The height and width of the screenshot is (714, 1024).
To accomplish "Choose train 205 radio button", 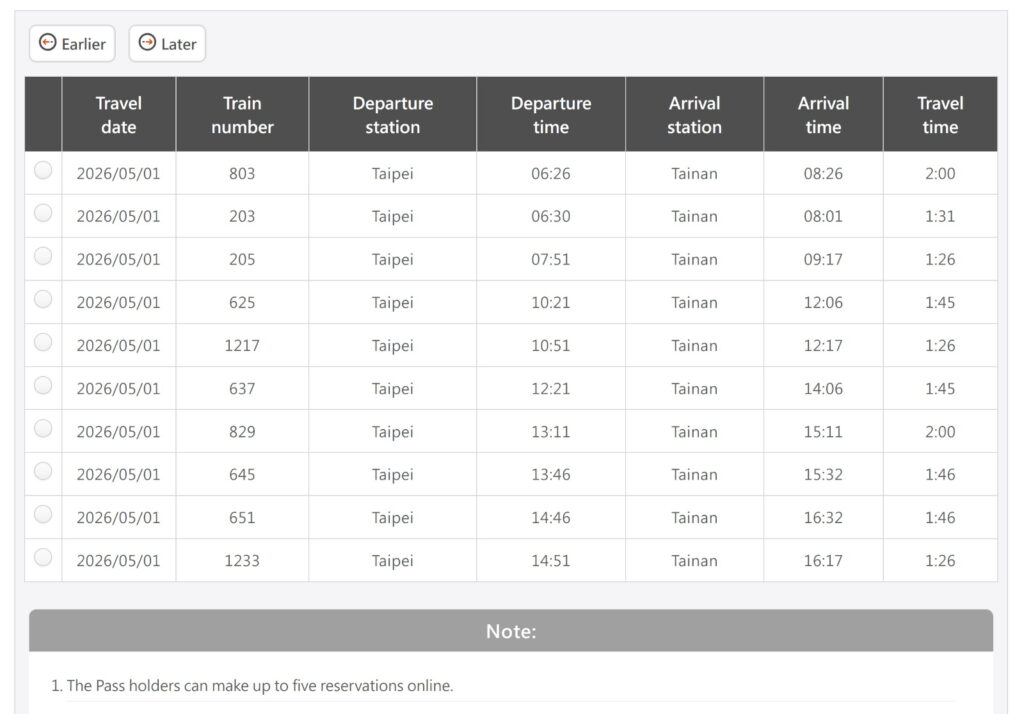I will pyautogui.click(x=43, y=256).
